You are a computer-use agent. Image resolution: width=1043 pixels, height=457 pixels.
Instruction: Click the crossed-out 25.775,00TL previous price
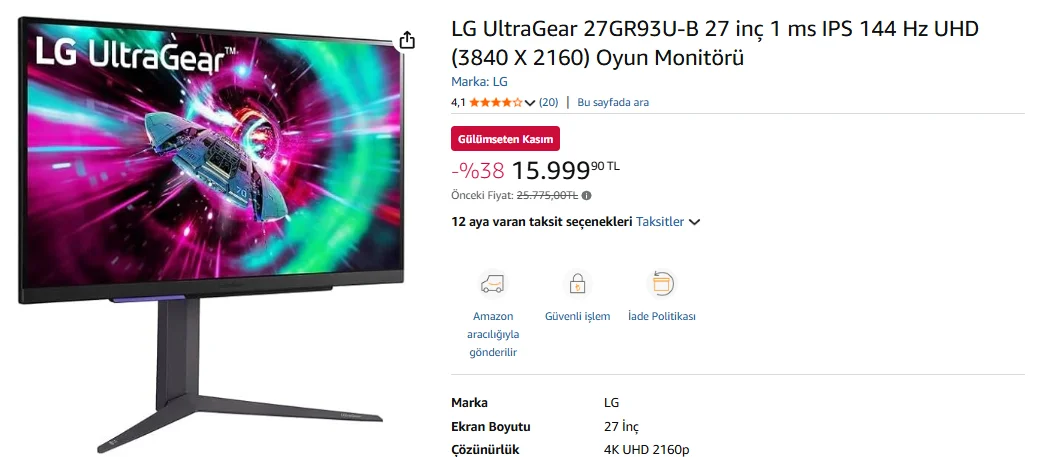pos(547,196)
